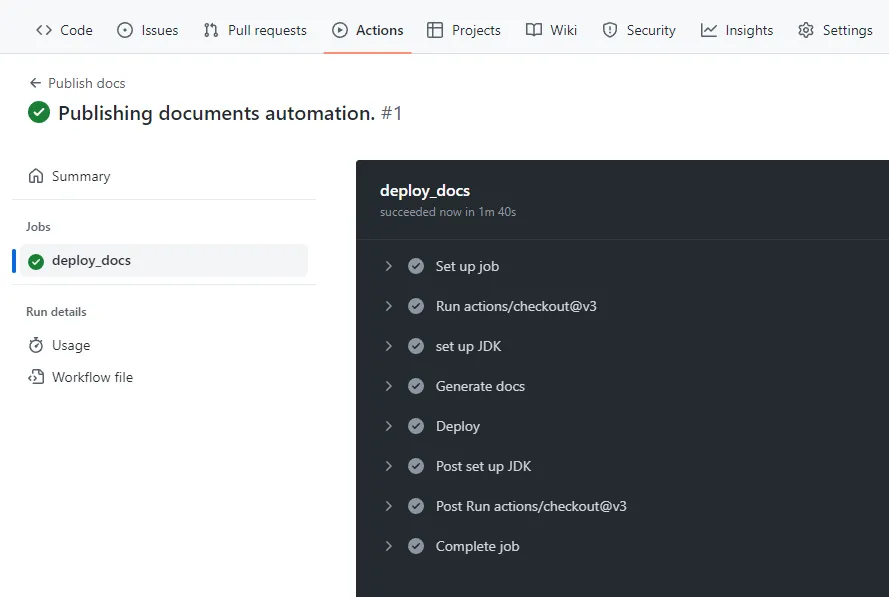Open the Post Run actions/checkout@v3 step
889x597 pixels.
tap(530, 506)
